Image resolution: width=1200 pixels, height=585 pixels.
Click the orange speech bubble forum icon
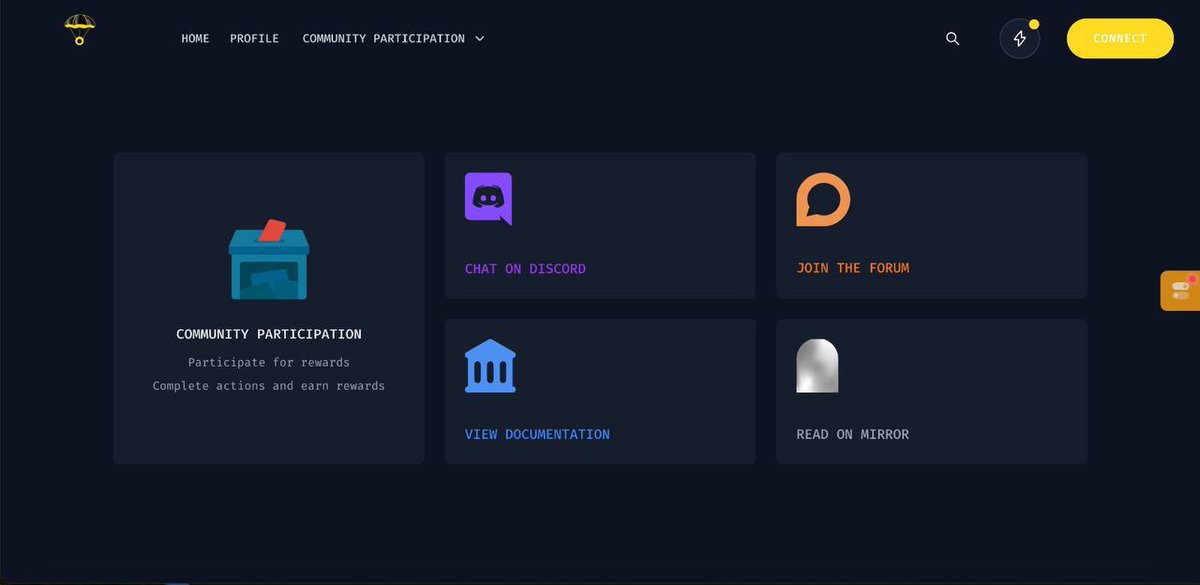pyautogui.click(x=822, y=199)
